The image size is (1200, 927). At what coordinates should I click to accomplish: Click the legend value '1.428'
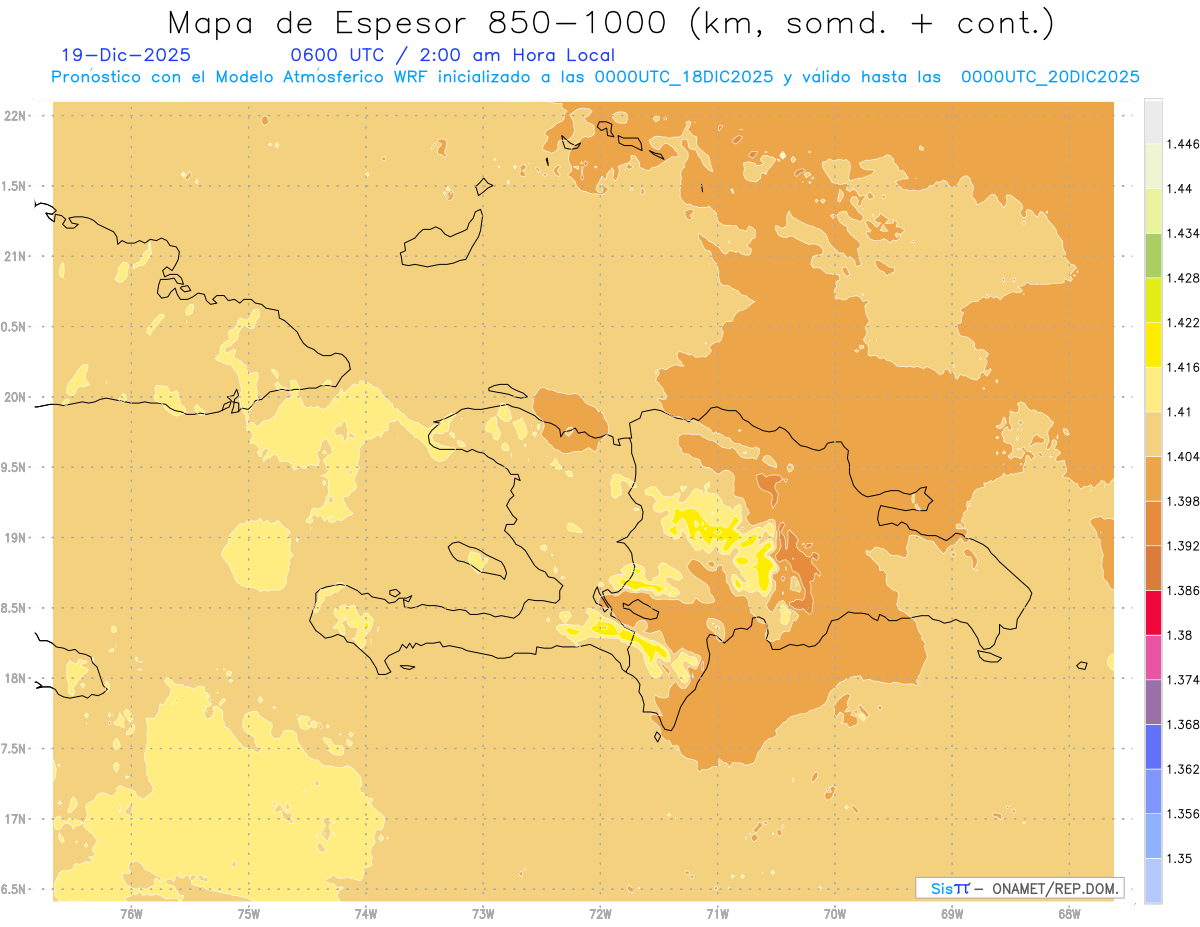click(1183, 278)
